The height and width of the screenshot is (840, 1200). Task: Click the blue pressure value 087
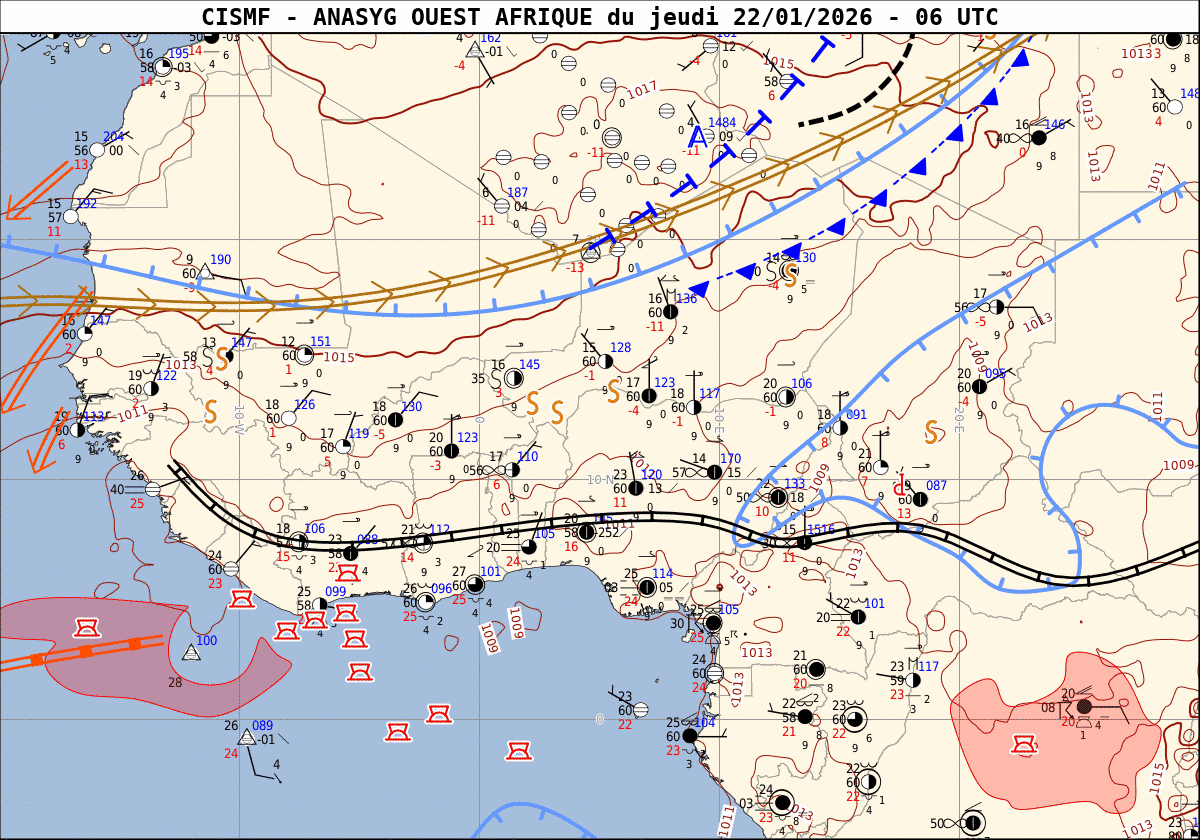coord(936,486)
